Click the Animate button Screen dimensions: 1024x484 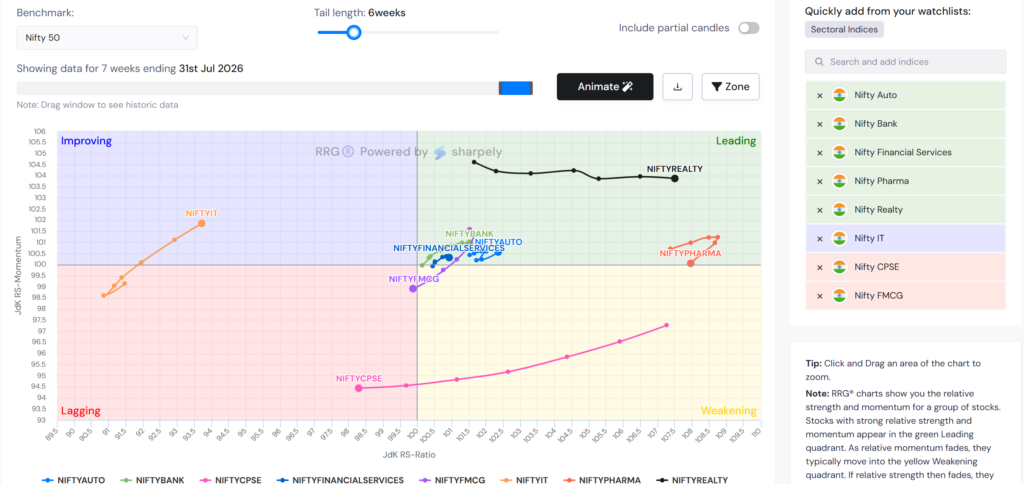605,87
